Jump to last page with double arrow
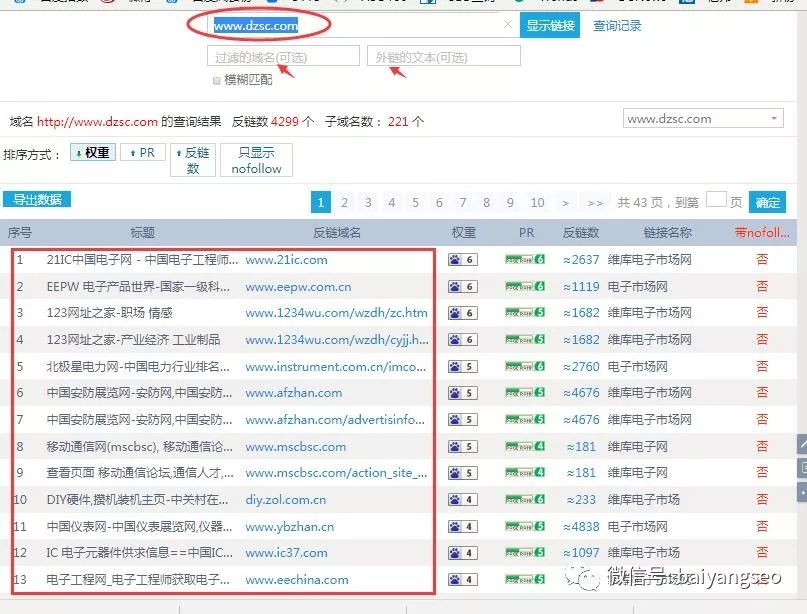 coord(595,203)
